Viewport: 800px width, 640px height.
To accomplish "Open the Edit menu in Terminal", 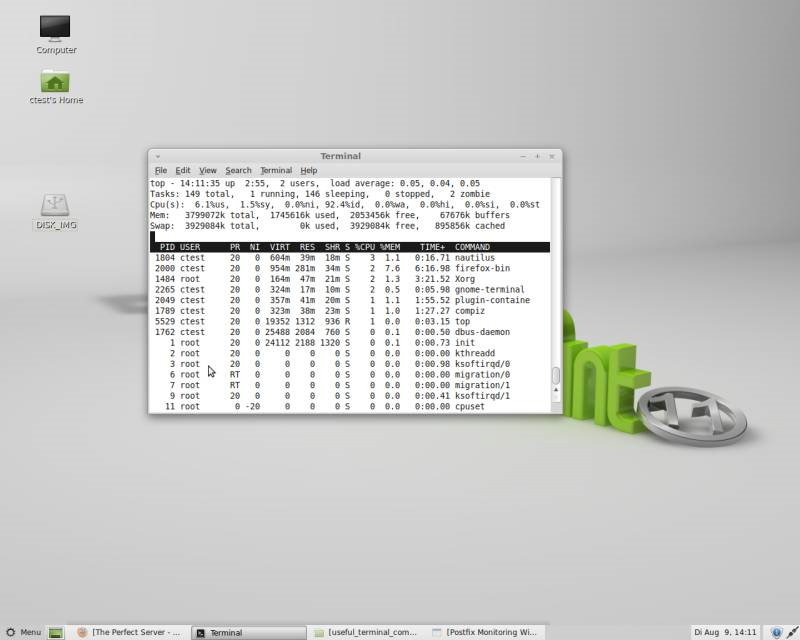I will pos(183,169).
